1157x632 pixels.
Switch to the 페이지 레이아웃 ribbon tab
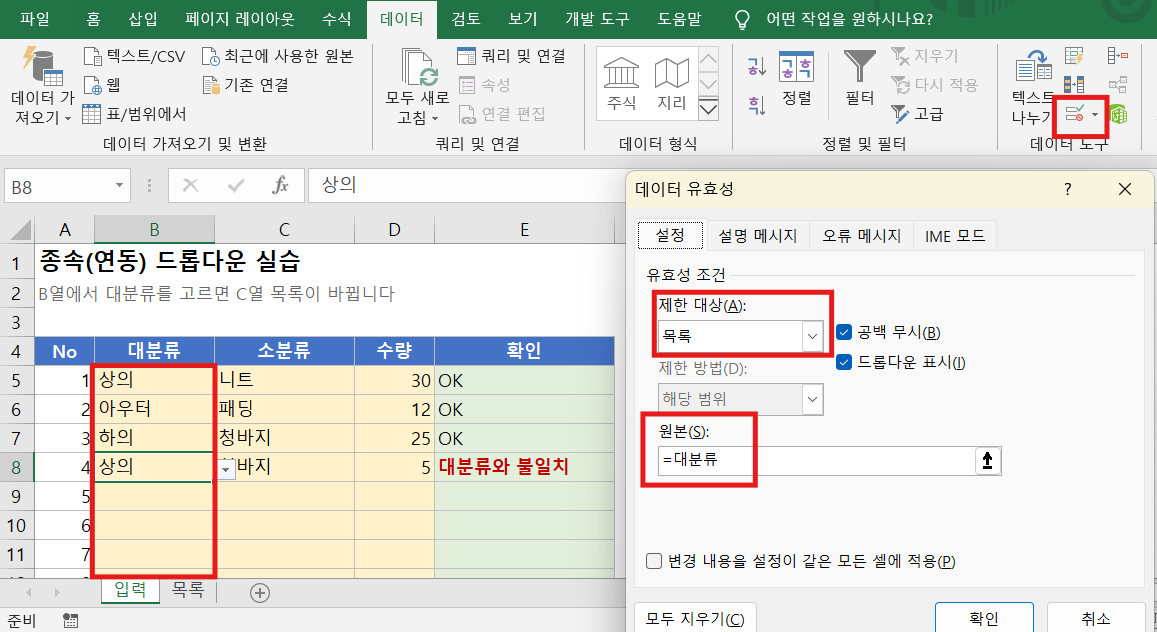239,19
